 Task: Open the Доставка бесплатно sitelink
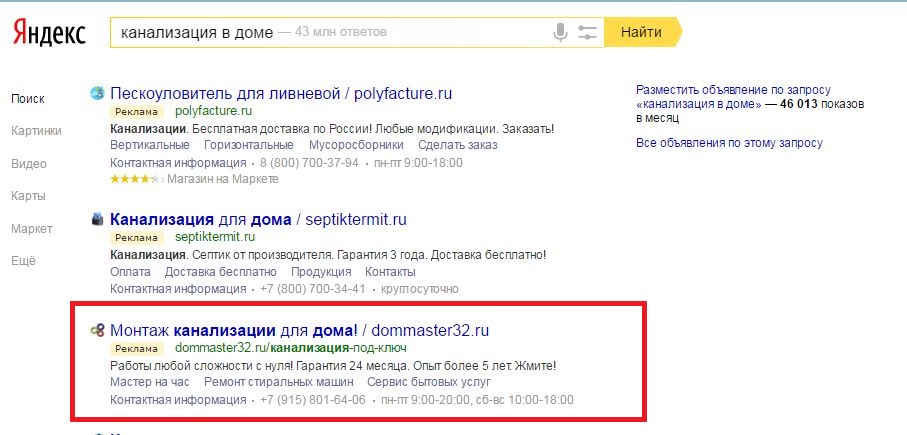(x=220, y=271)
